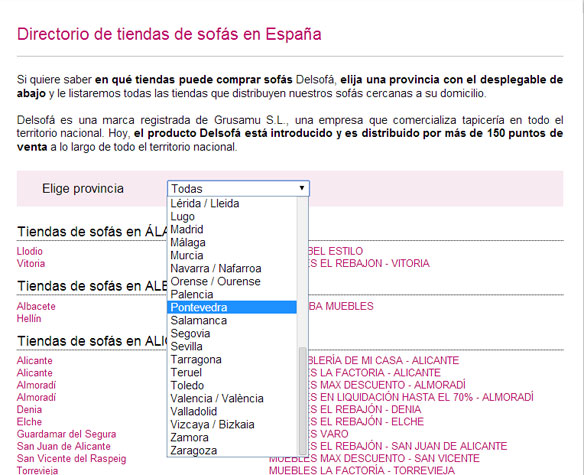Image resolution: width=584 pixels, height=475 pixels.
Task: Follow the Albacete link
Action: tap(36, 306)
